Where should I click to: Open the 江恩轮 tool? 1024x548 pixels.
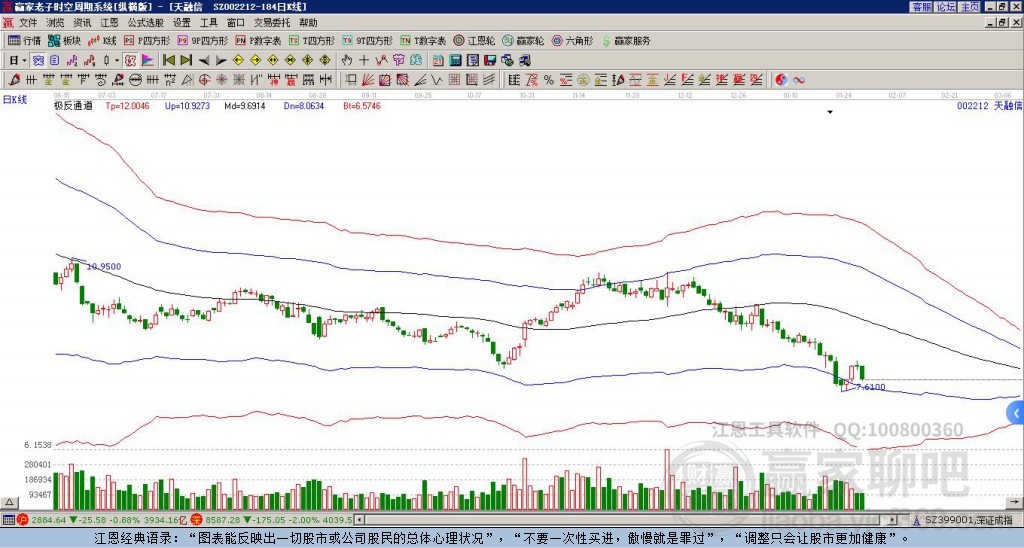474,40
